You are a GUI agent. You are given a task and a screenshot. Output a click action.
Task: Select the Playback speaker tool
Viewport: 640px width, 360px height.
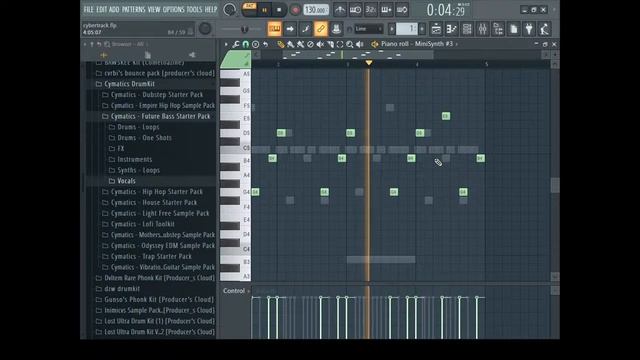[360, 44]
